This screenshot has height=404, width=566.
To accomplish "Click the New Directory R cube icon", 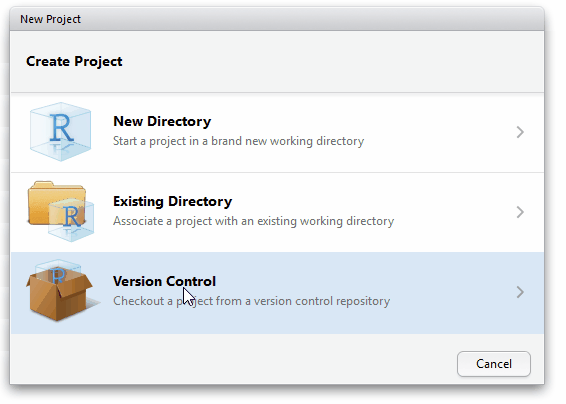I will click(x=61, y=132).
